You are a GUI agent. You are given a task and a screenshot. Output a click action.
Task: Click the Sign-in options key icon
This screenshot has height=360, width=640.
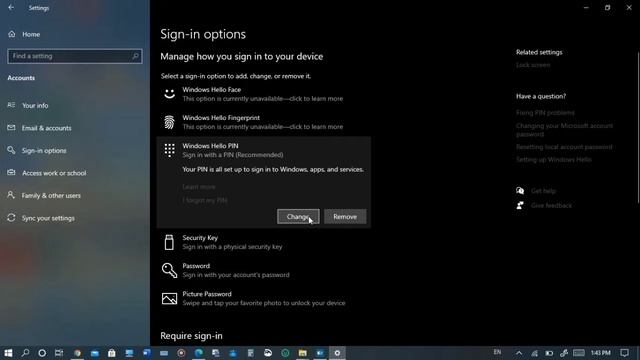click(11, 150)
